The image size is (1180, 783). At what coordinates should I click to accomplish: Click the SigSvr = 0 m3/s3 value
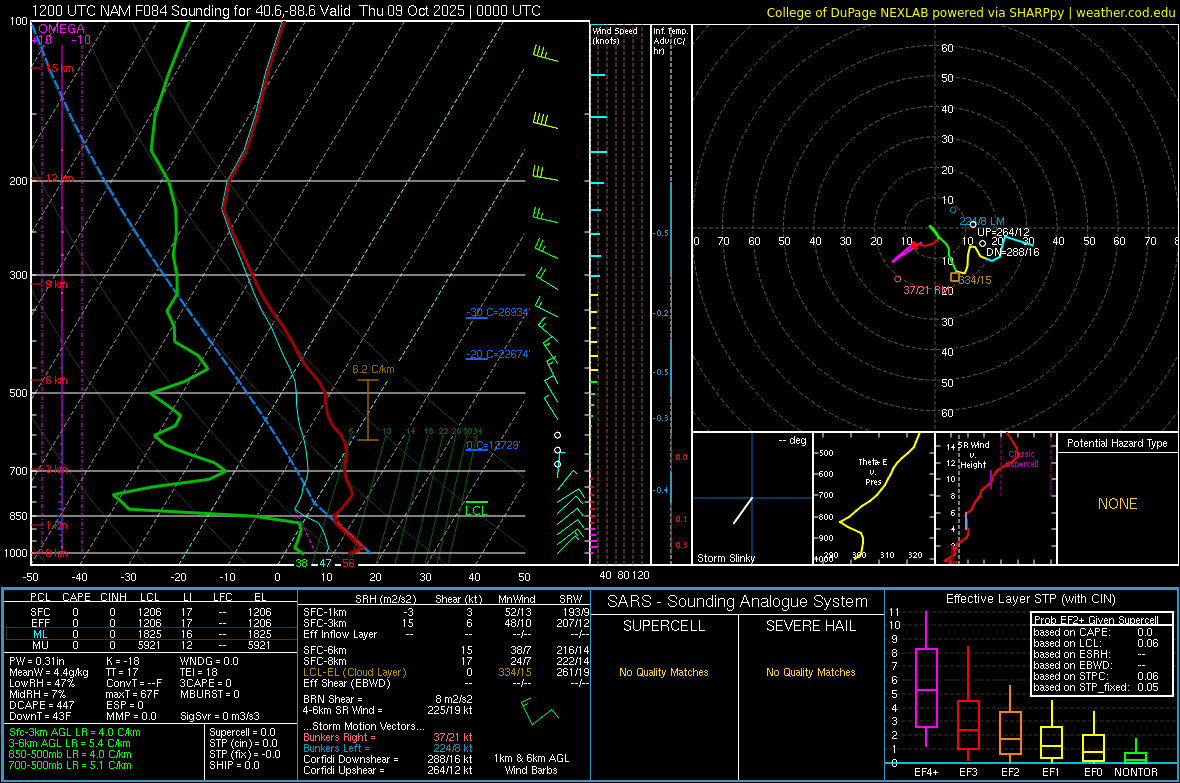[x=220, y=716]
